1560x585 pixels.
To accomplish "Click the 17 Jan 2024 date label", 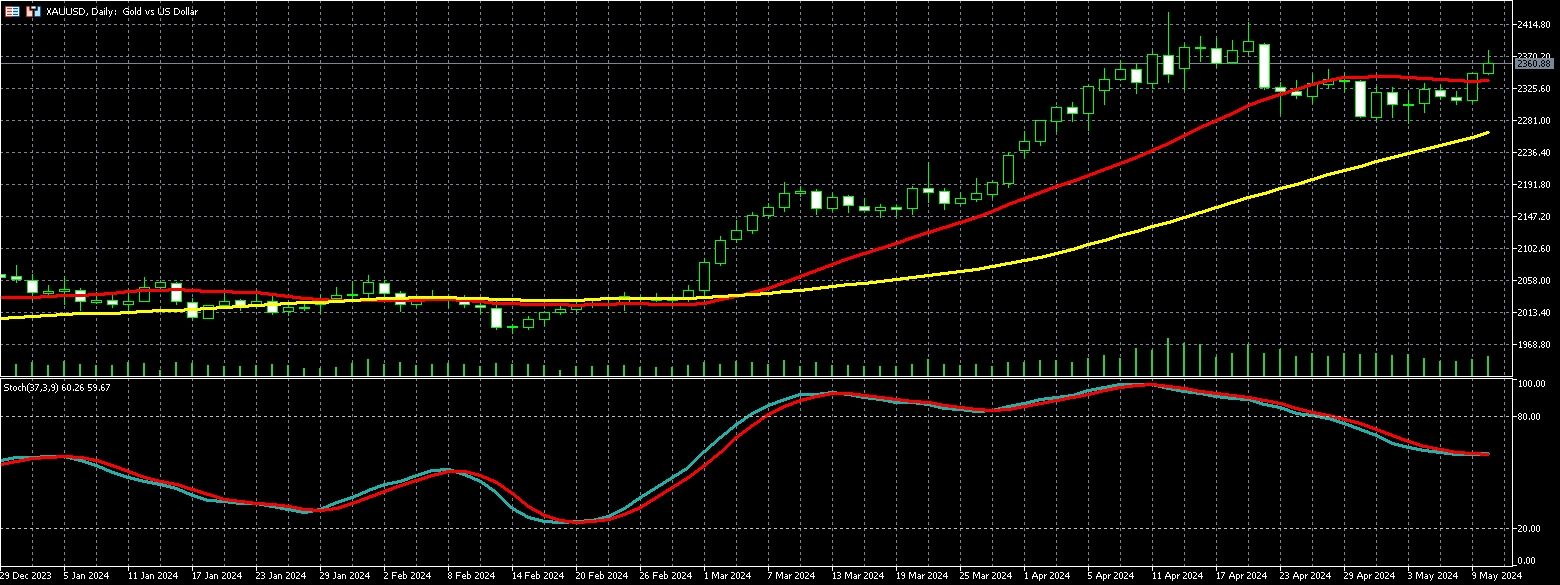I will [217, 576].
